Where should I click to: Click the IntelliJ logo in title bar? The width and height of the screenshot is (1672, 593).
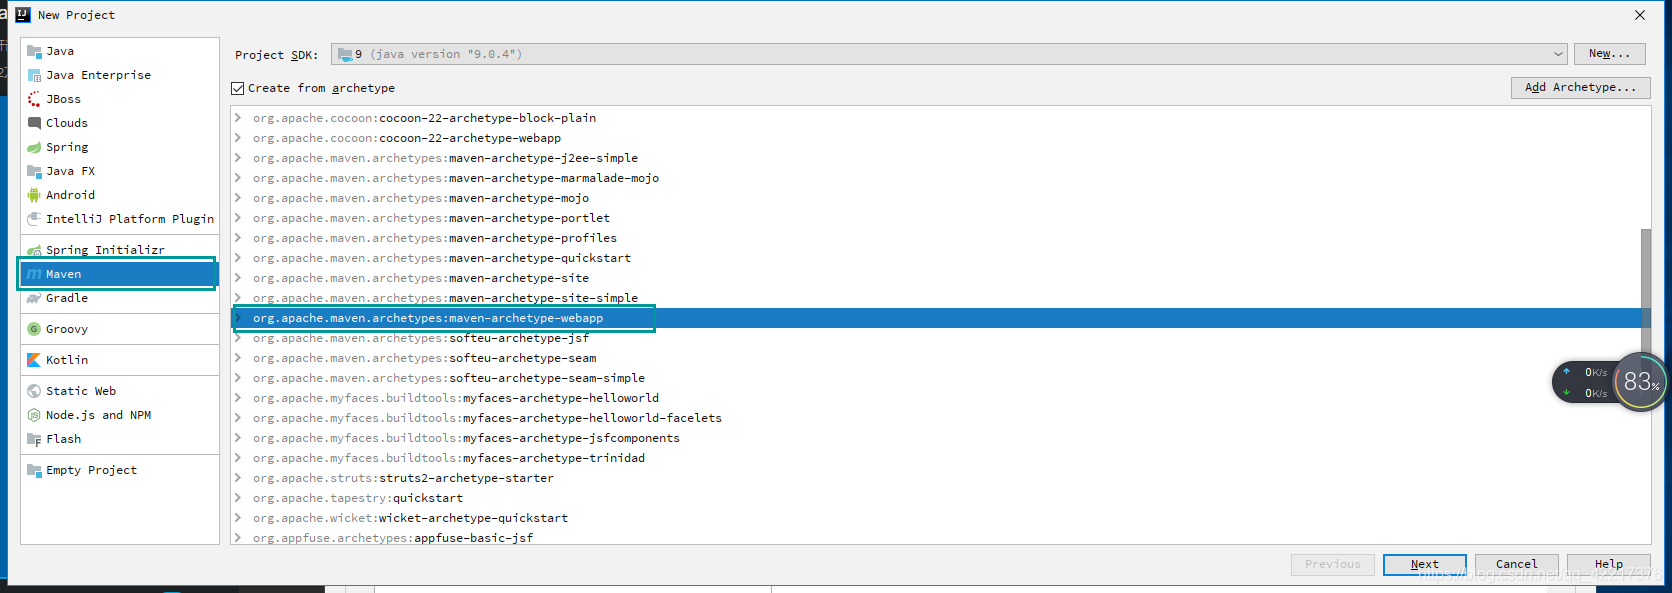point(23,15)
